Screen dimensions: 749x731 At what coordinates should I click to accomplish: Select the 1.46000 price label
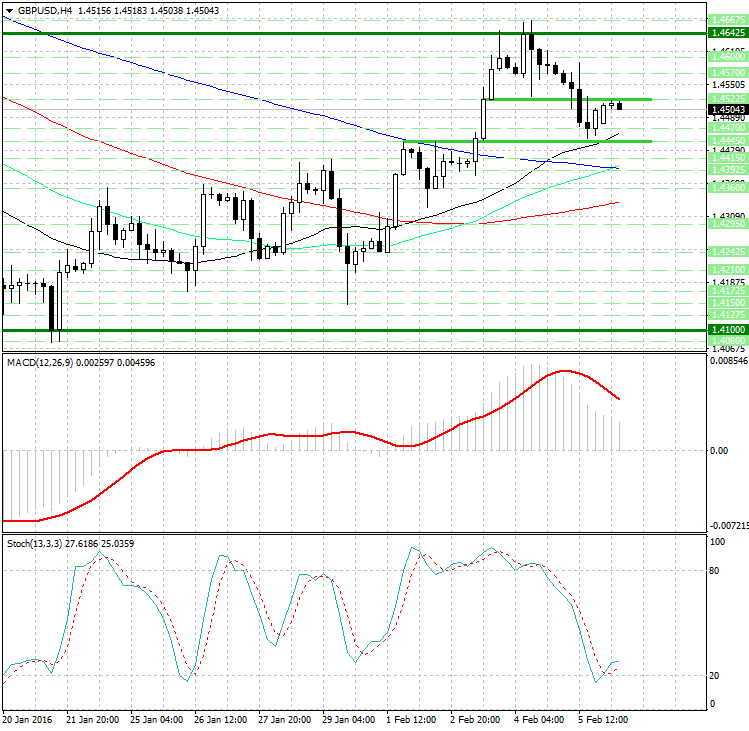(x=728, y=56)
